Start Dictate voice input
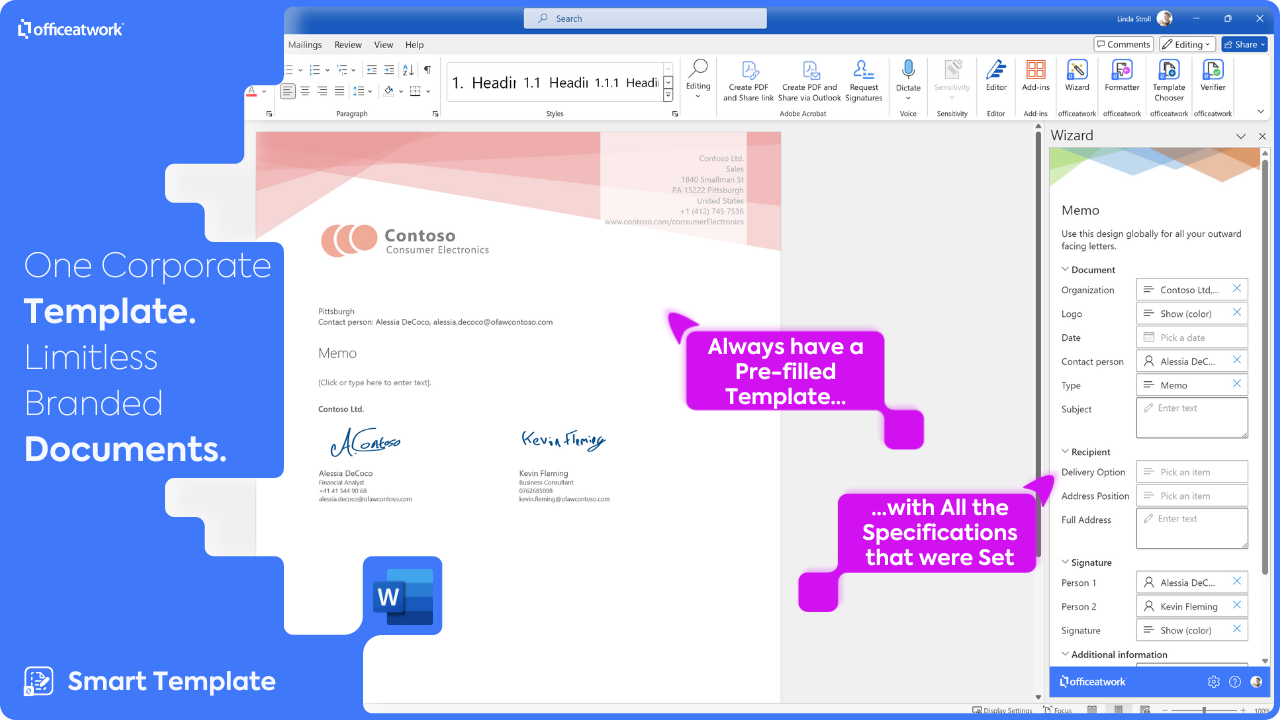The width and height of the screenshot is (1280, 720). (x=908, y=79)
